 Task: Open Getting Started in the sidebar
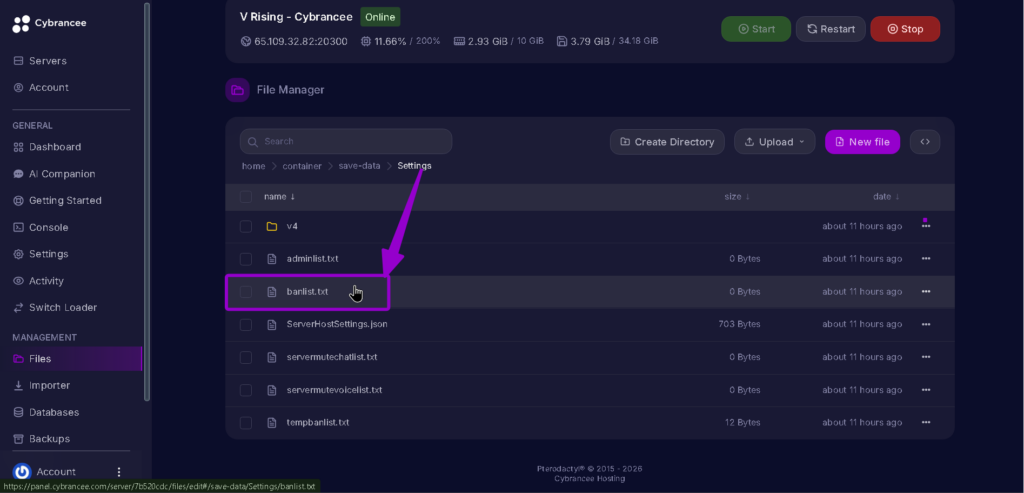click(x=57, y=200)
